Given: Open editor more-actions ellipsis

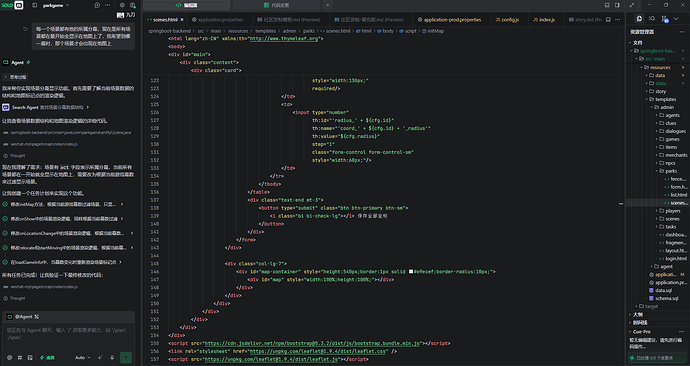Looking at the screenshot, I should click(x=617, y=20).
